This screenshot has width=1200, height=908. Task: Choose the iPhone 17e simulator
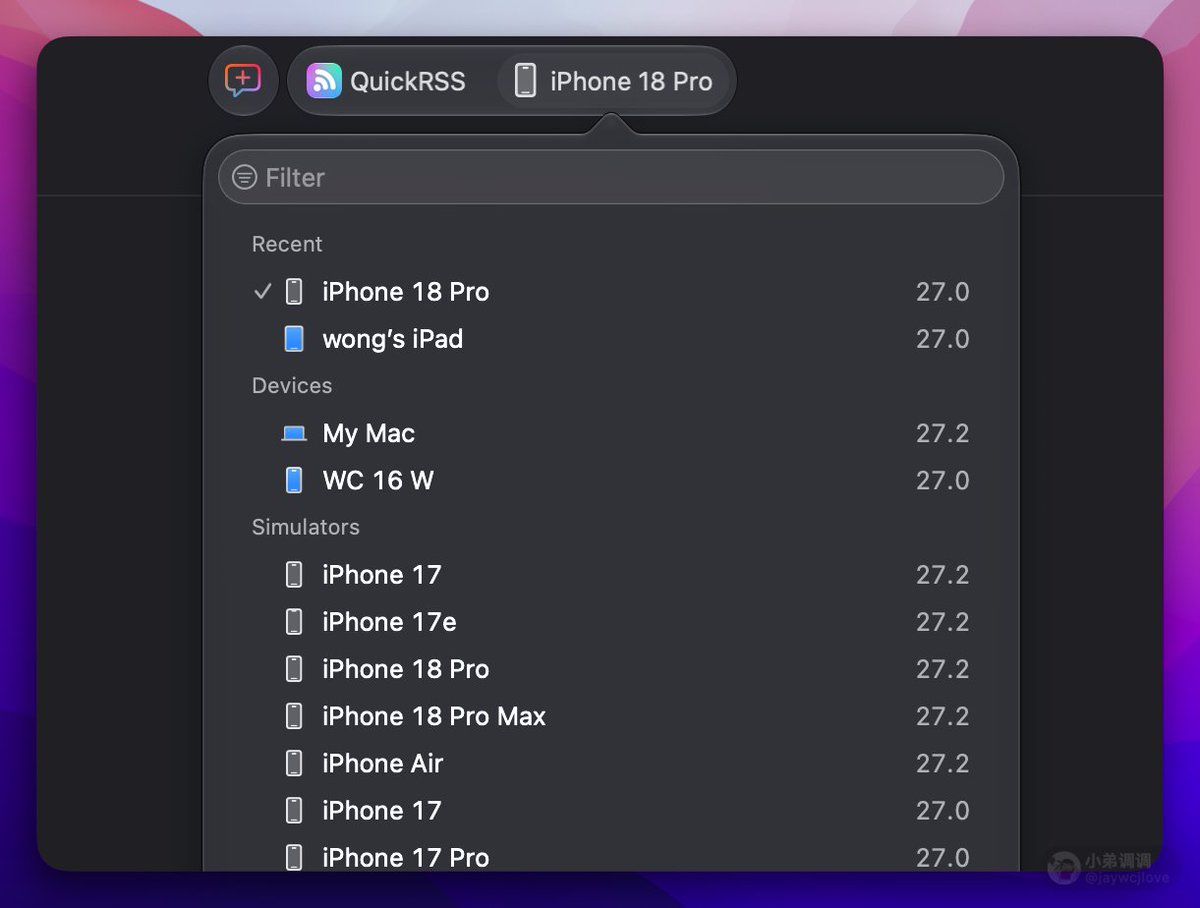(x=611, y=622)
